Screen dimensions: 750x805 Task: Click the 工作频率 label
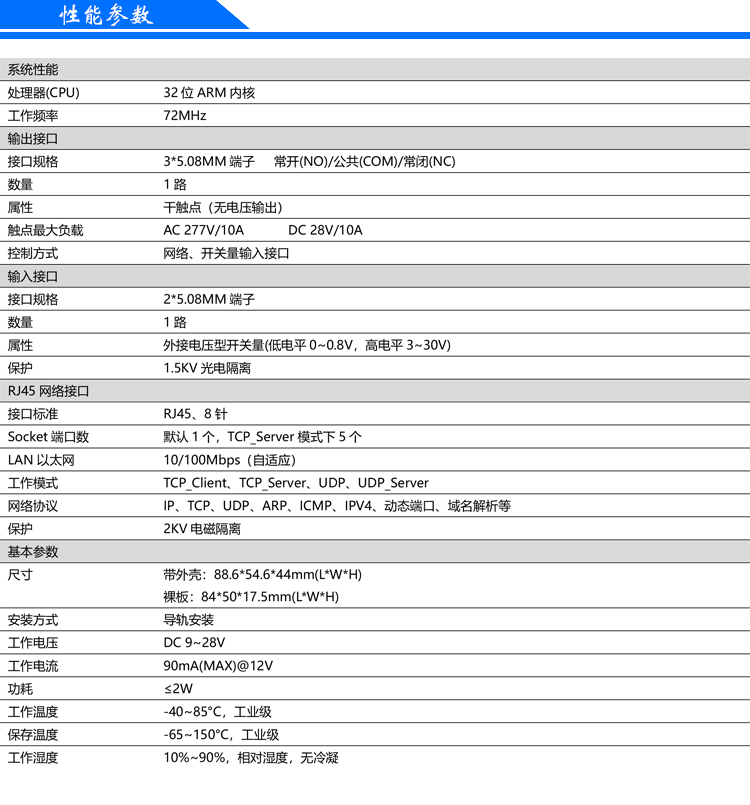coord(33,116)
